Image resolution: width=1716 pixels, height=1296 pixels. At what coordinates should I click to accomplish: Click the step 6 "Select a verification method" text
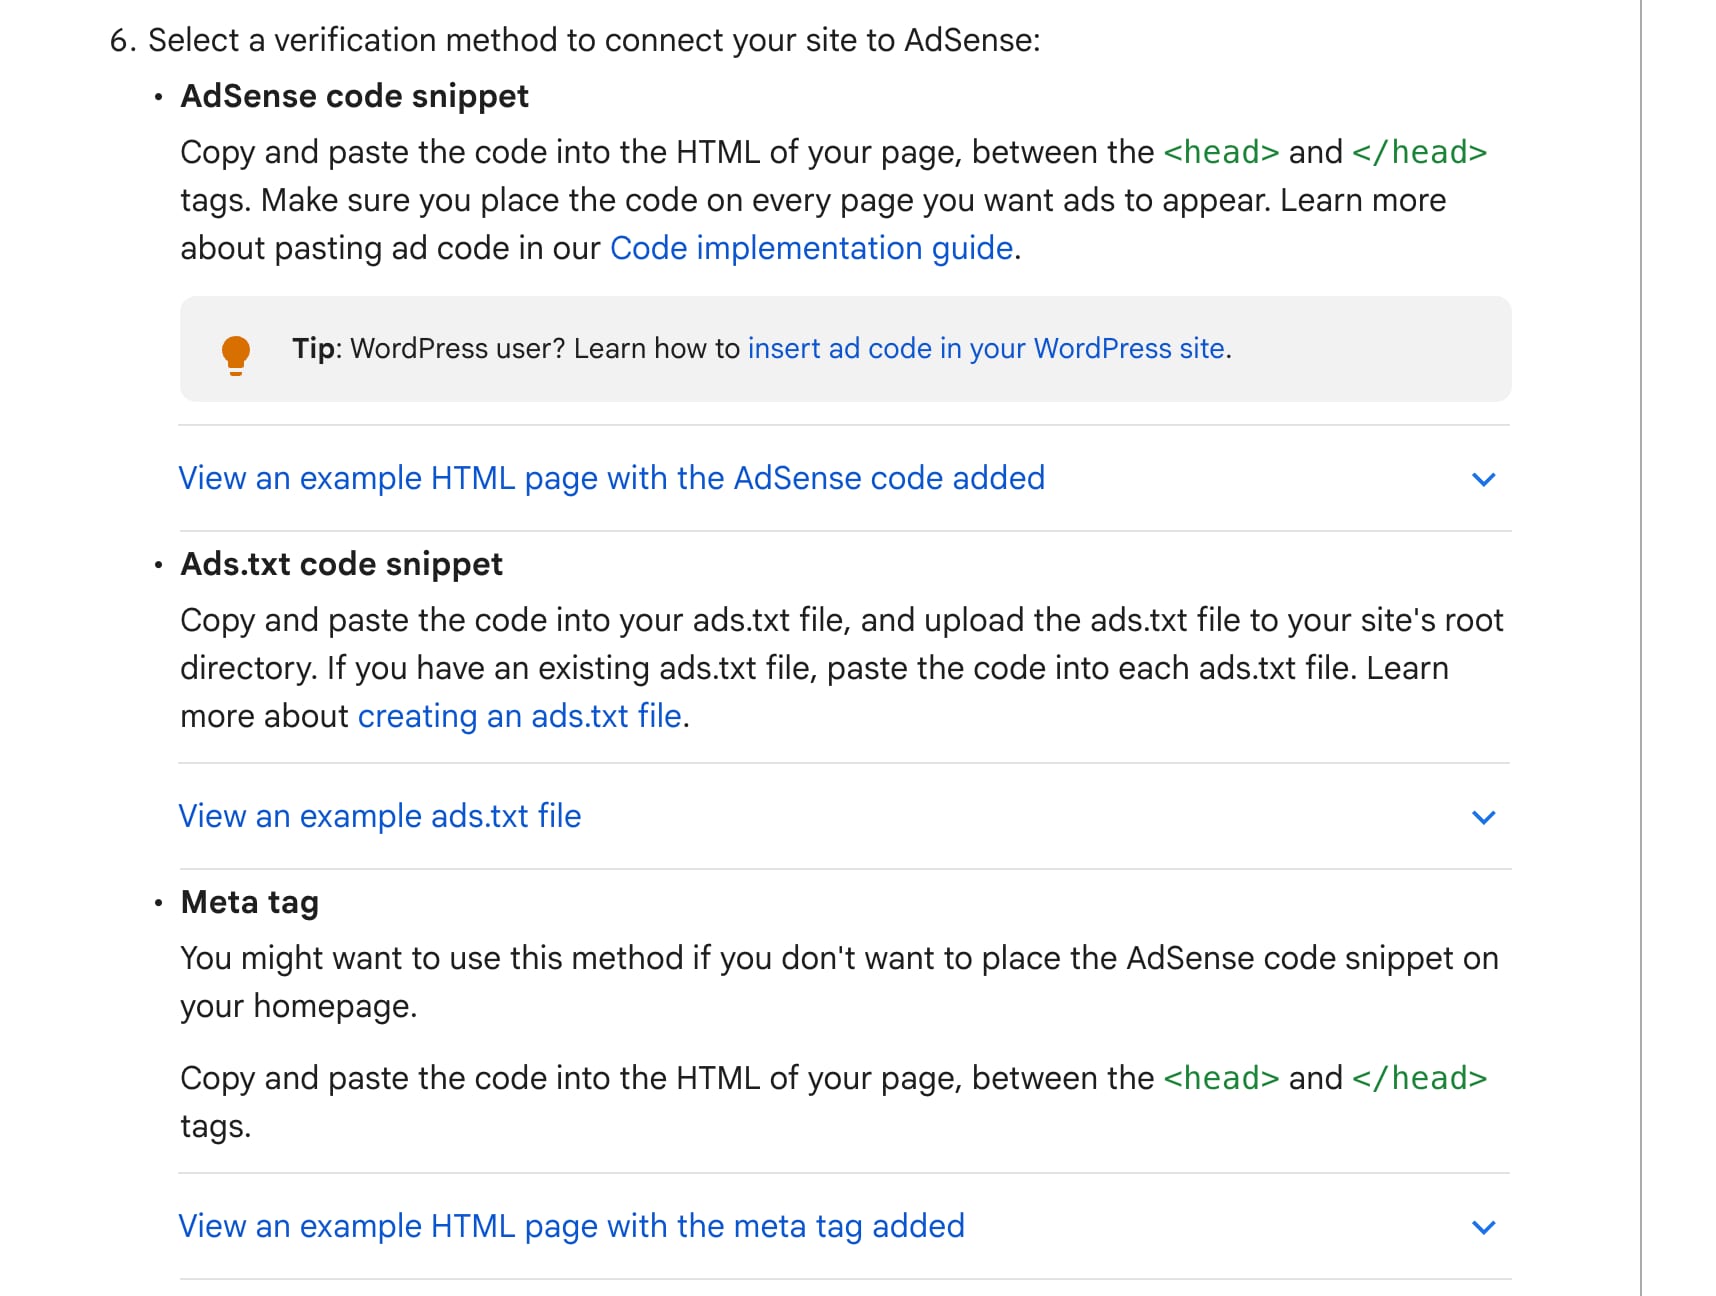(x=593, y=40)
